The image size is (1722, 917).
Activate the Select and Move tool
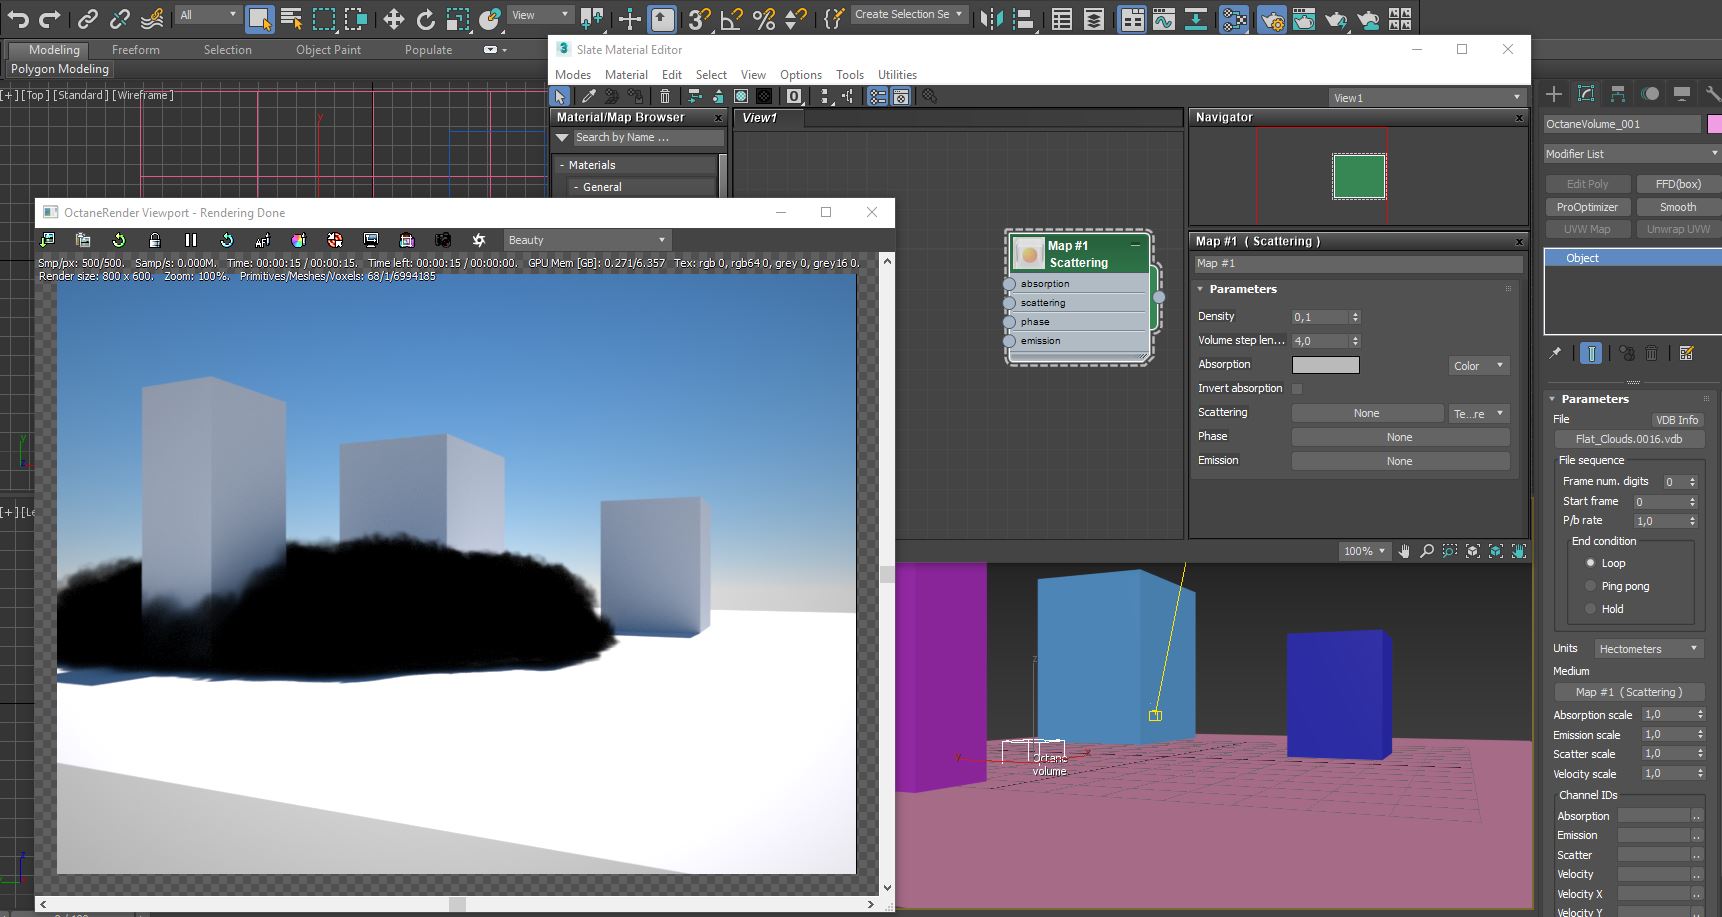(394, 18)
